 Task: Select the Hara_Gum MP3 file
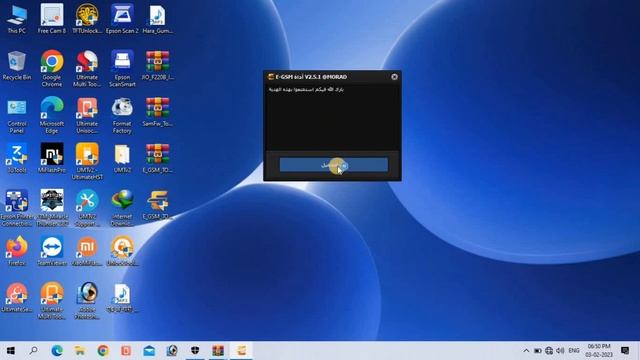158,19
